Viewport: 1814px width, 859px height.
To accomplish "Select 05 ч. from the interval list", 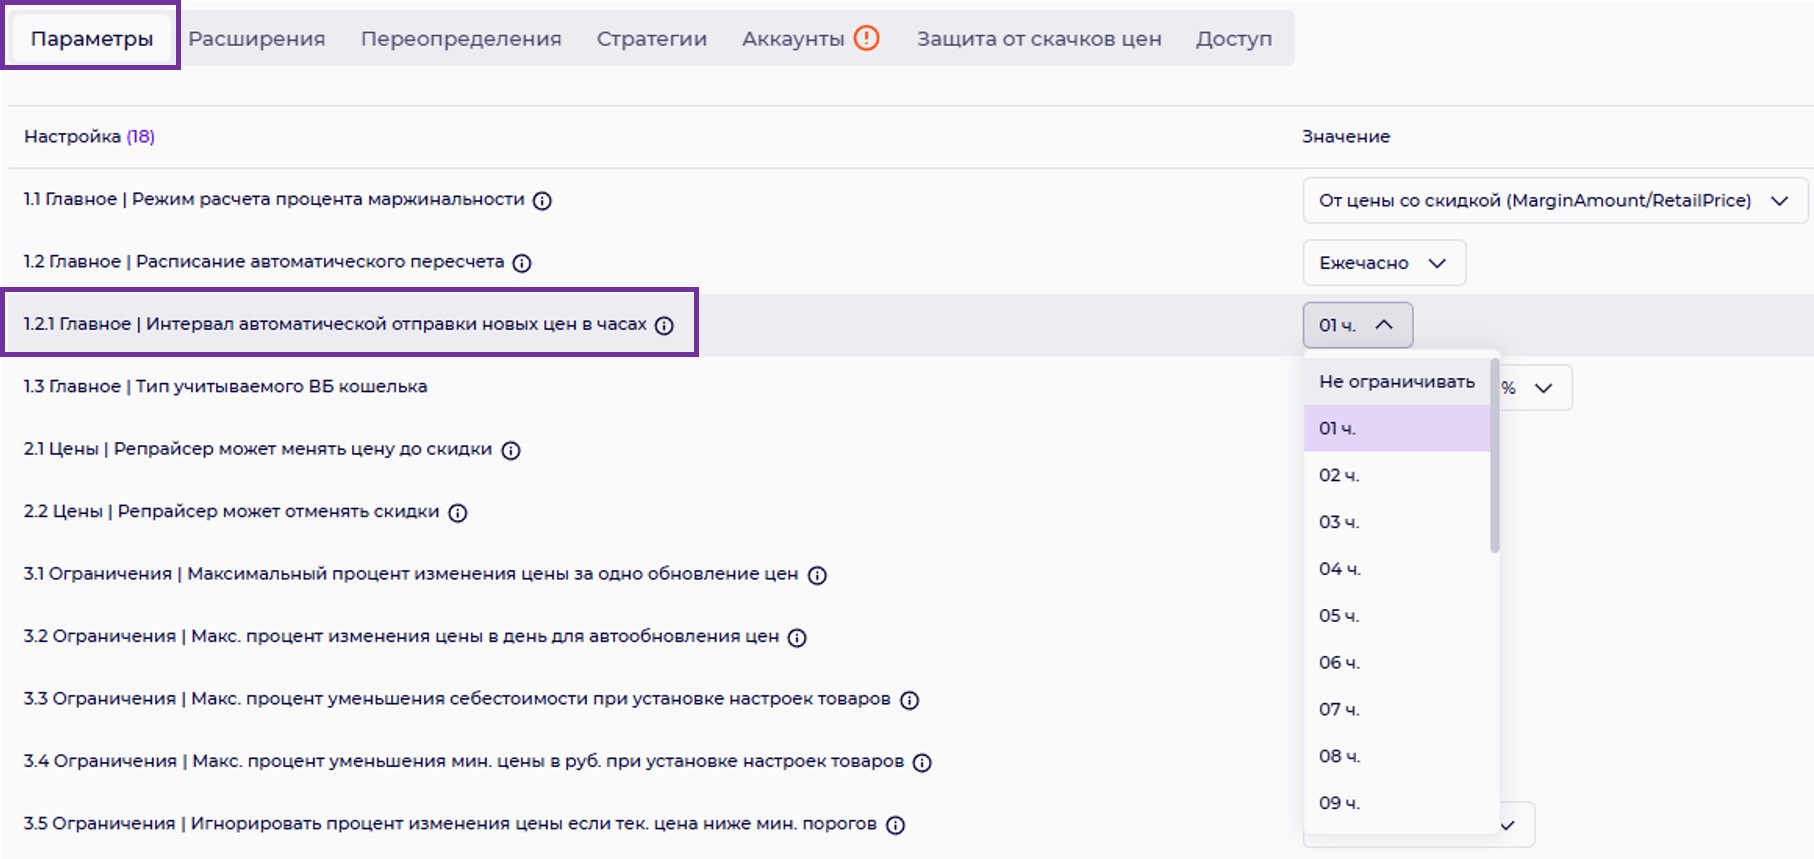I will pyautogui.click(x=1339, y=616).
